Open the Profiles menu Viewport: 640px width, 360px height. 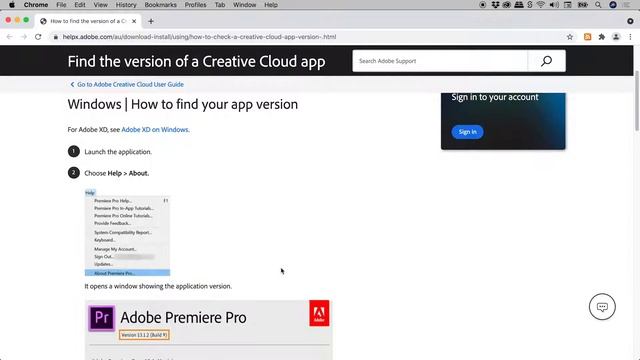click(195, 5)
